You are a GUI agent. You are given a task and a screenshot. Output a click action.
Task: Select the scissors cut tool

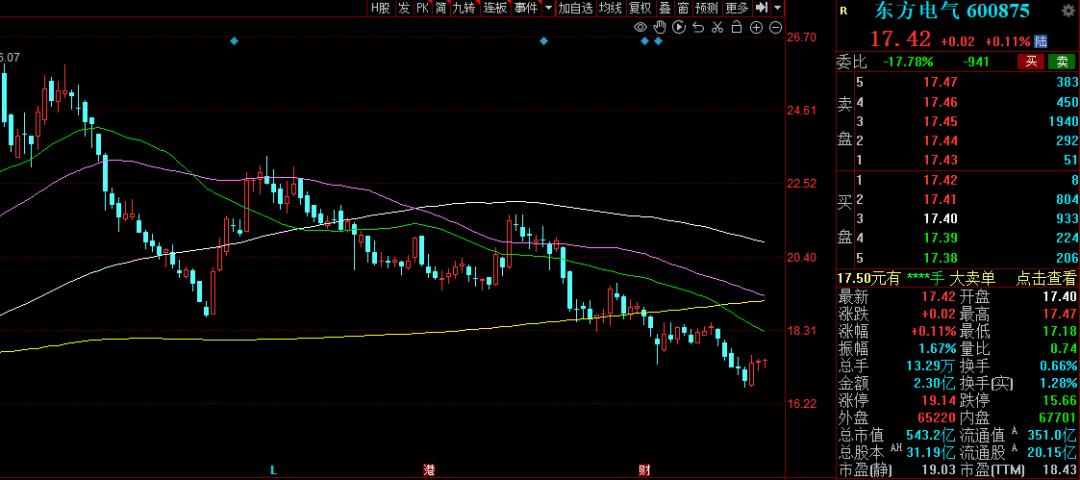[717, 27]
